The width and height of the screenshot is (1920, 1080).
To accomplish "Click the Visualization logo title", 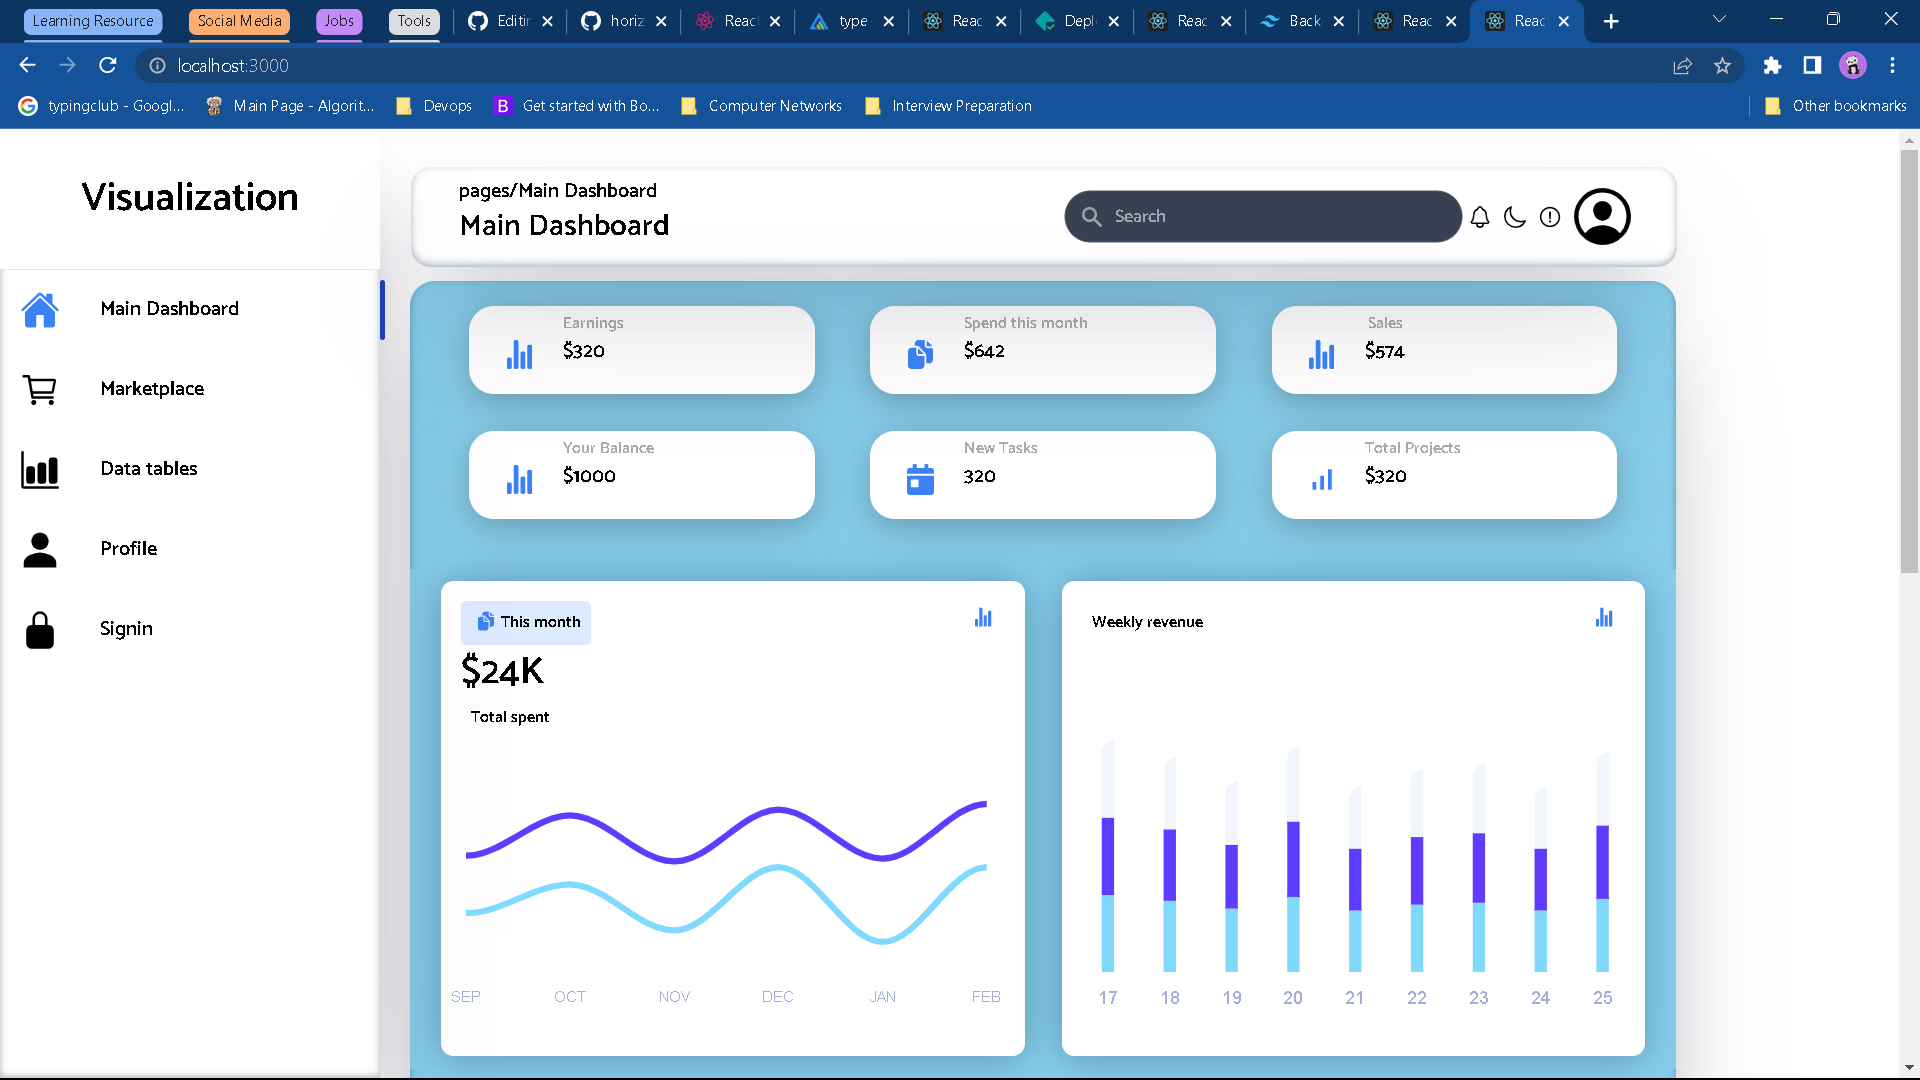I will click(x=190, y=197).
